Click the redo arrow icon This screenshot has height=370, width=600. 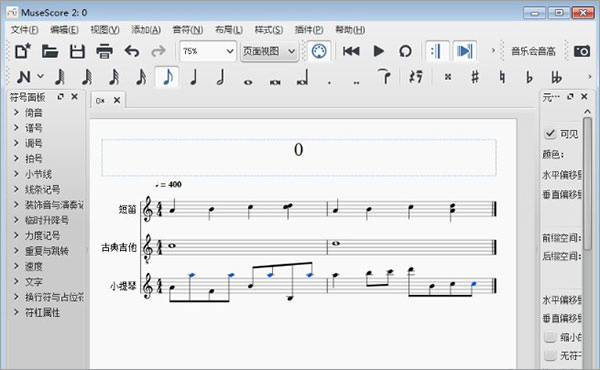158,51
